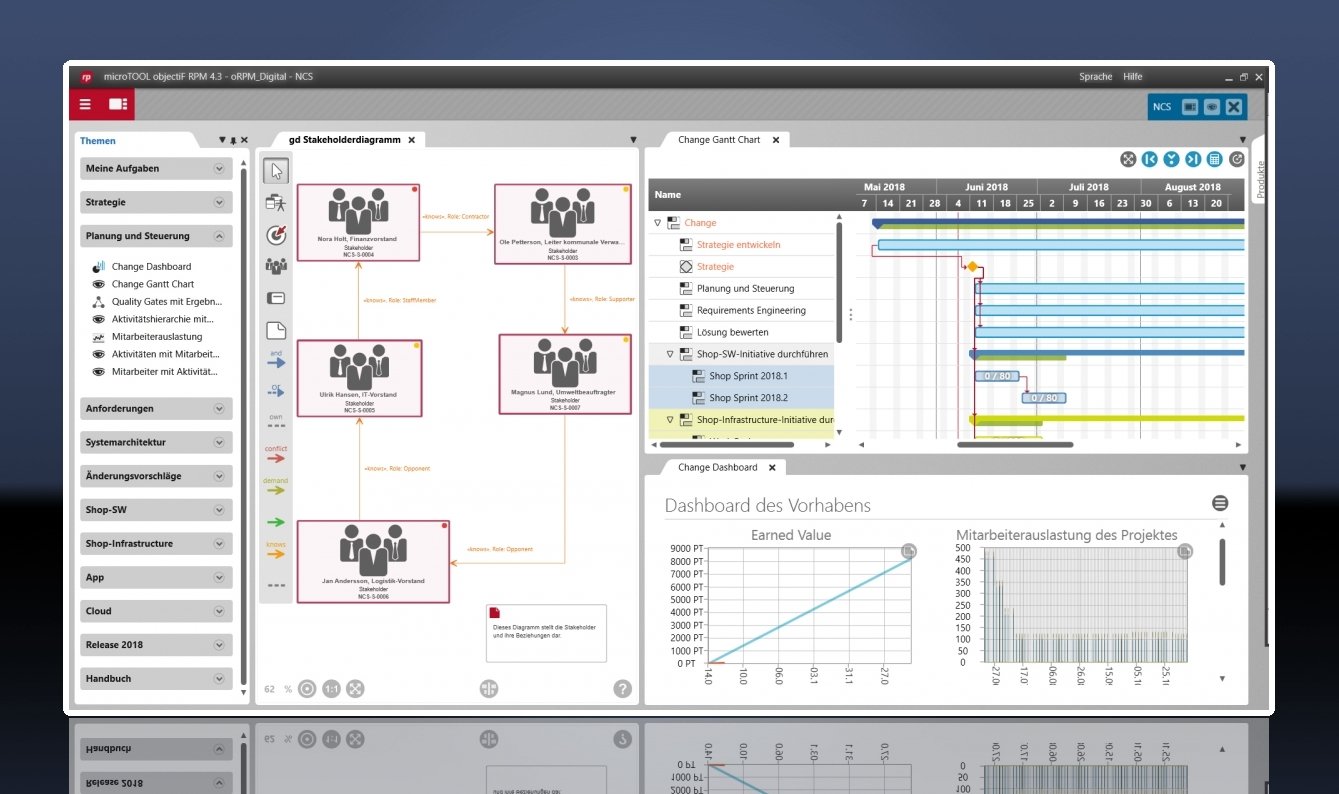Choose the goal target tool in diagram palette

tap(276, 235)
